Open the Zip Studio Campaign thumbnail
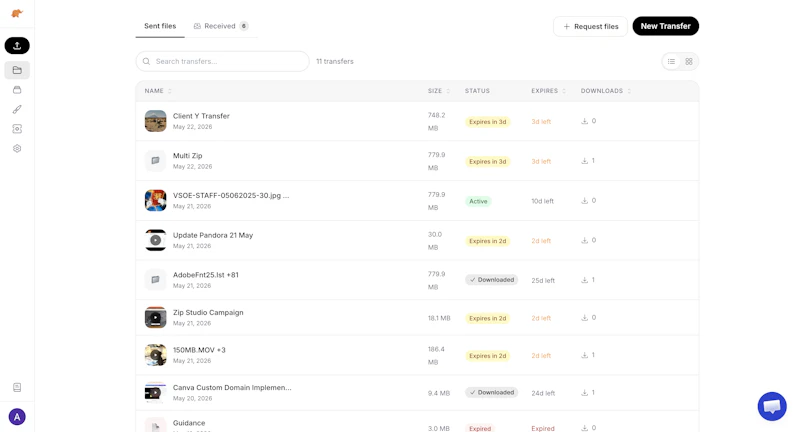The height and width of the screenshot is (432, 800). tap(156, 317)
